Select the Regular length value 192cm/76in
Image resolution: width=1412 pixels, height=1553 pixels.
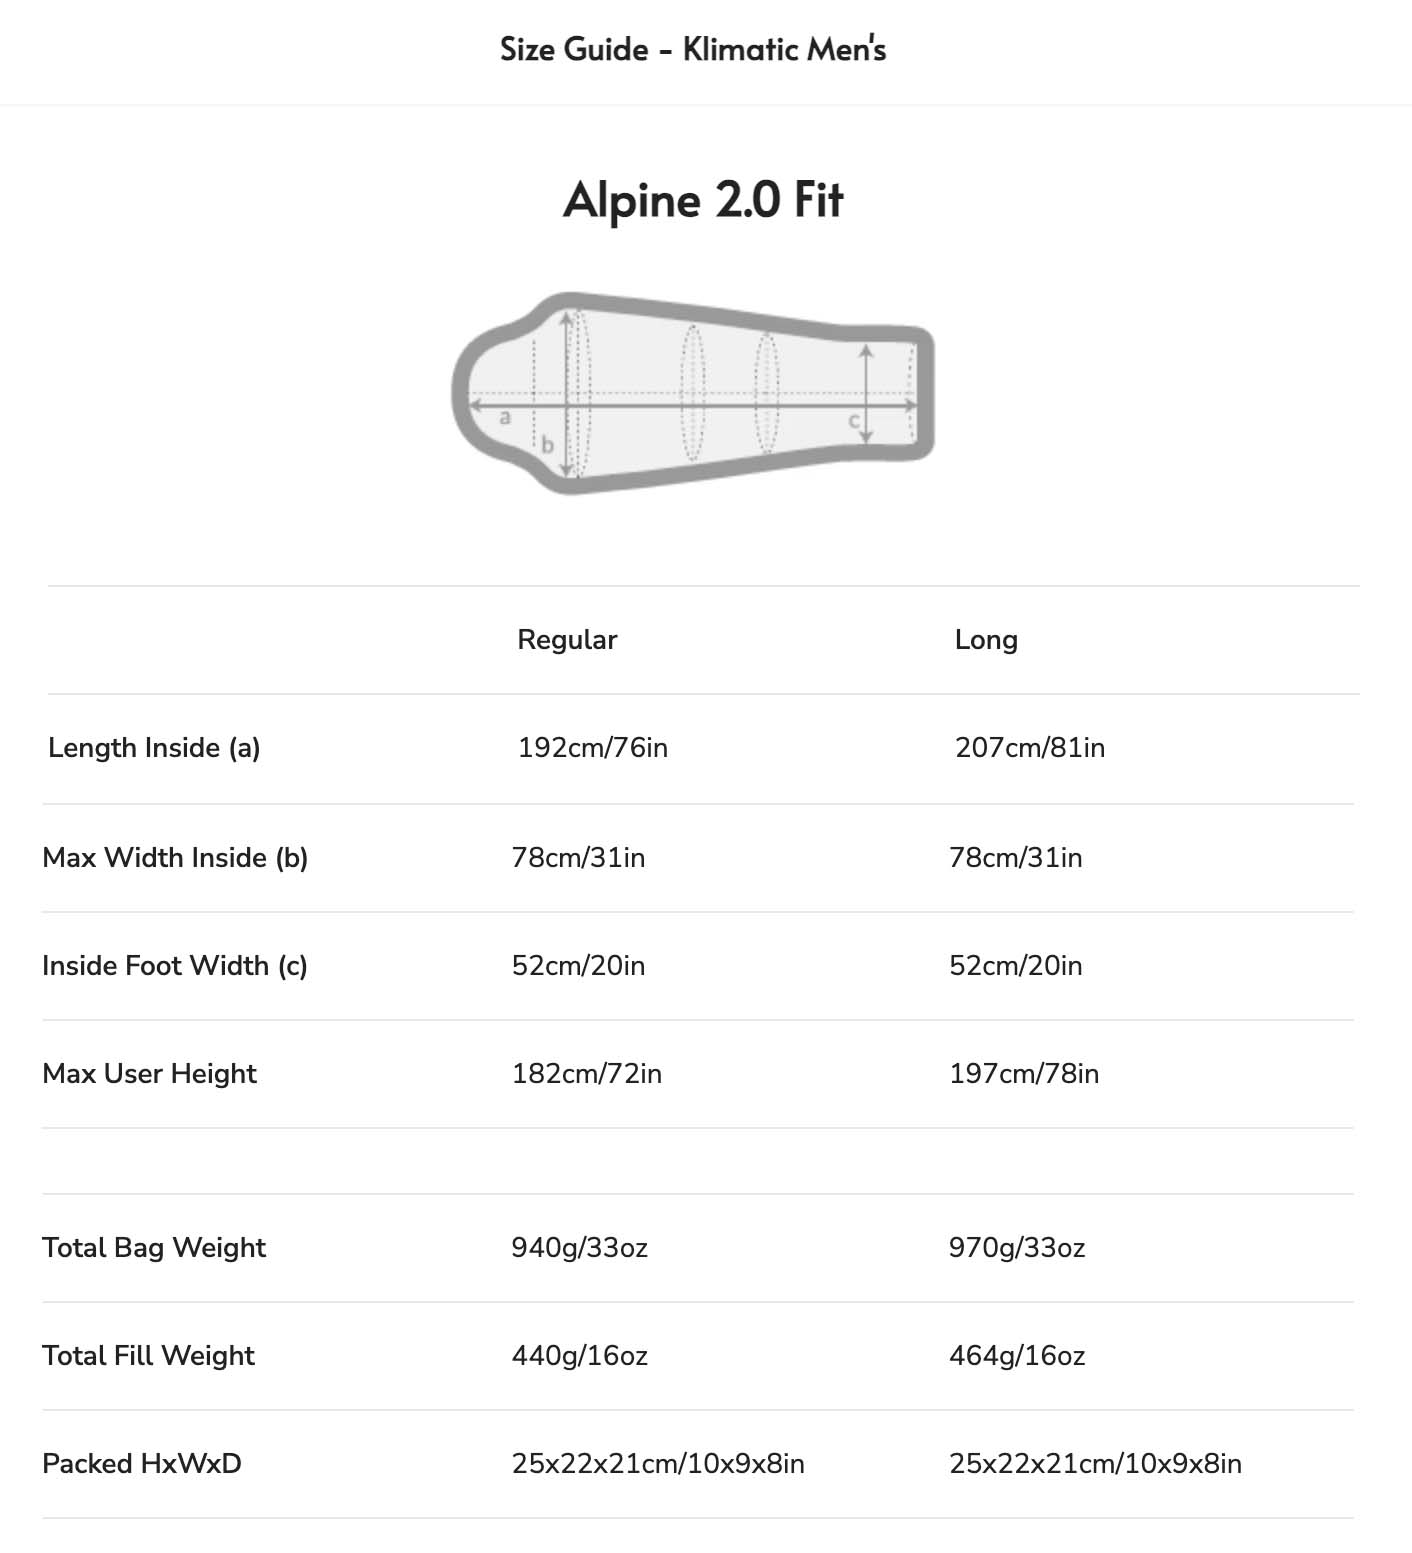tap(593, 748)
